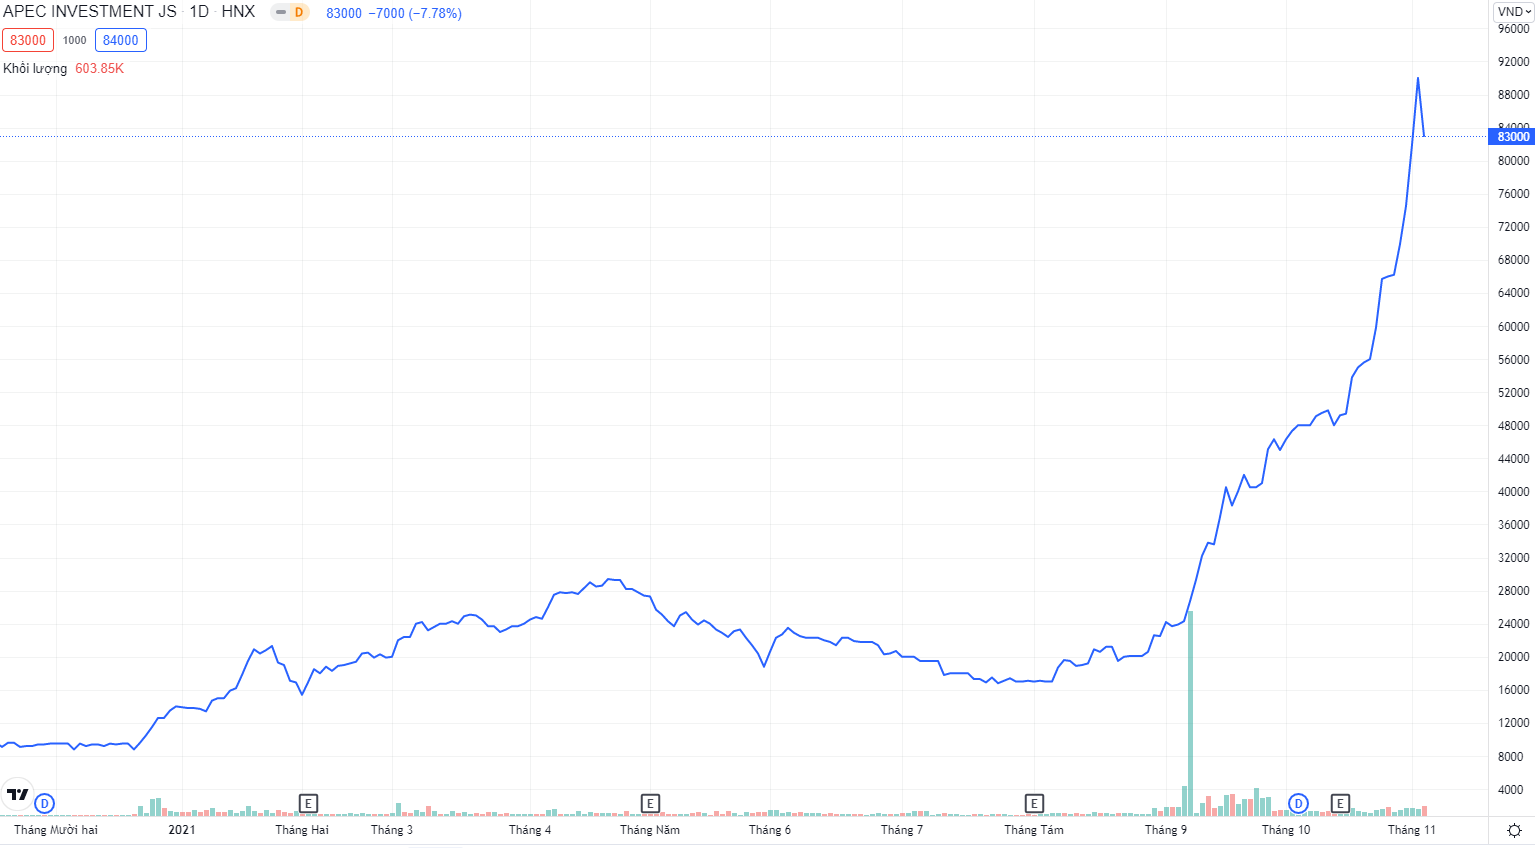Click 2021 on the time axis

[182, 830]
